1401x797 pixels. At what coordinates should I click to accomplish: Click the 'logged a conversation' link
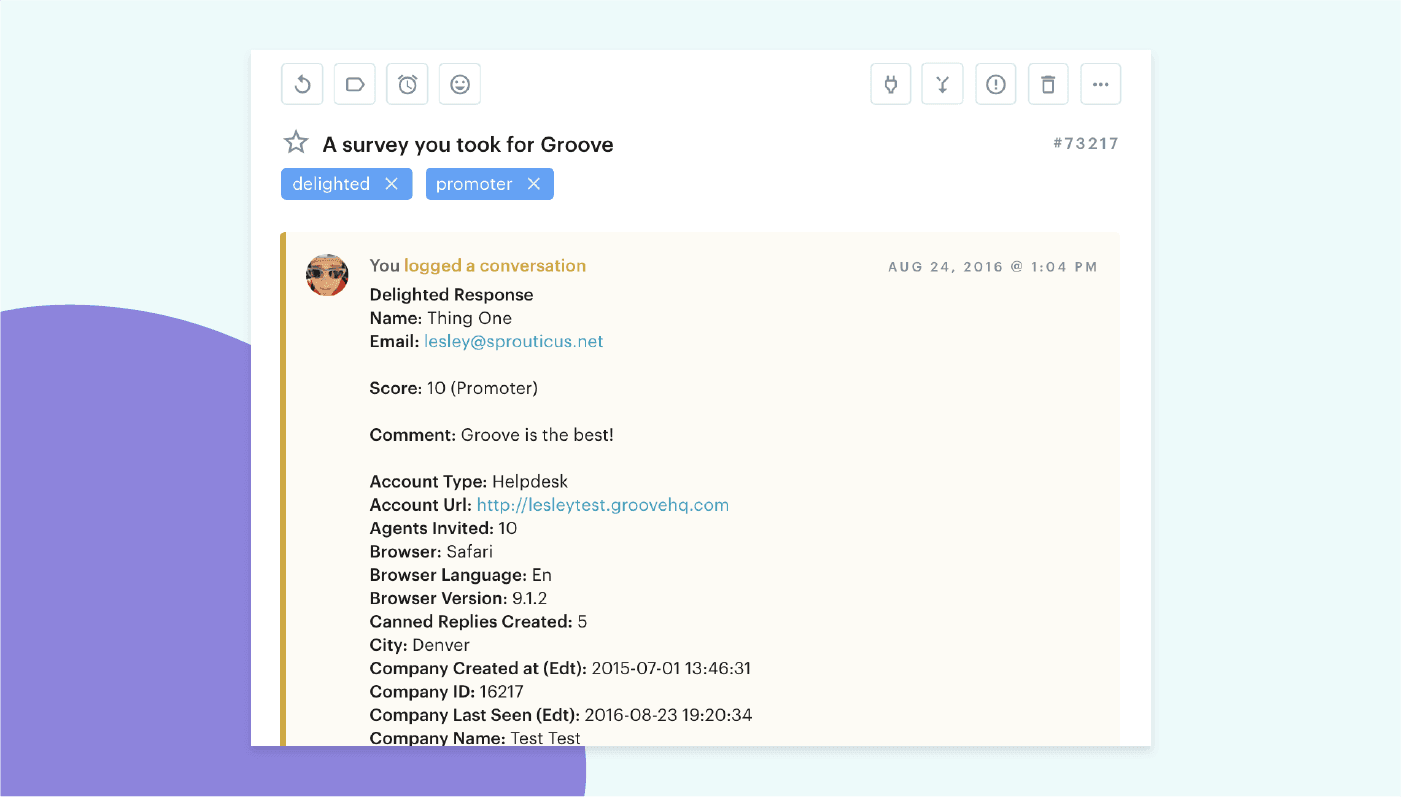click(494, 265)
